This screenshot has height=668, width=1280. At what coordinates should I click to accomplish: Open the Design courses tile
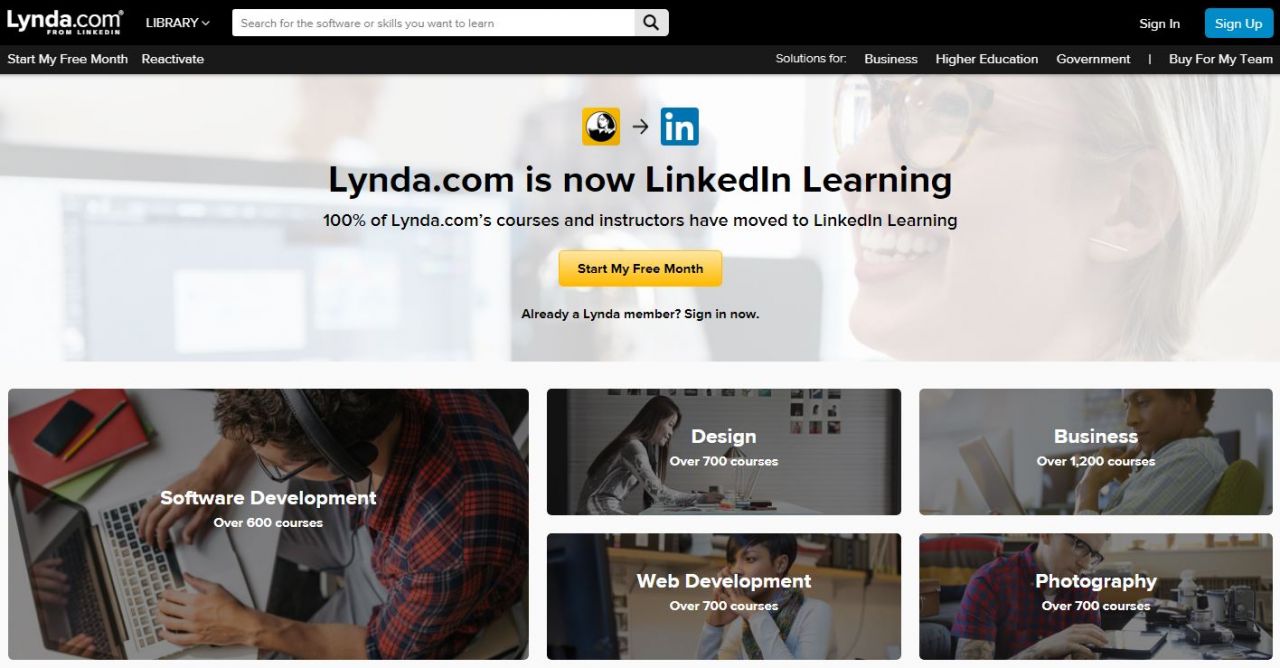coord(724,452)
